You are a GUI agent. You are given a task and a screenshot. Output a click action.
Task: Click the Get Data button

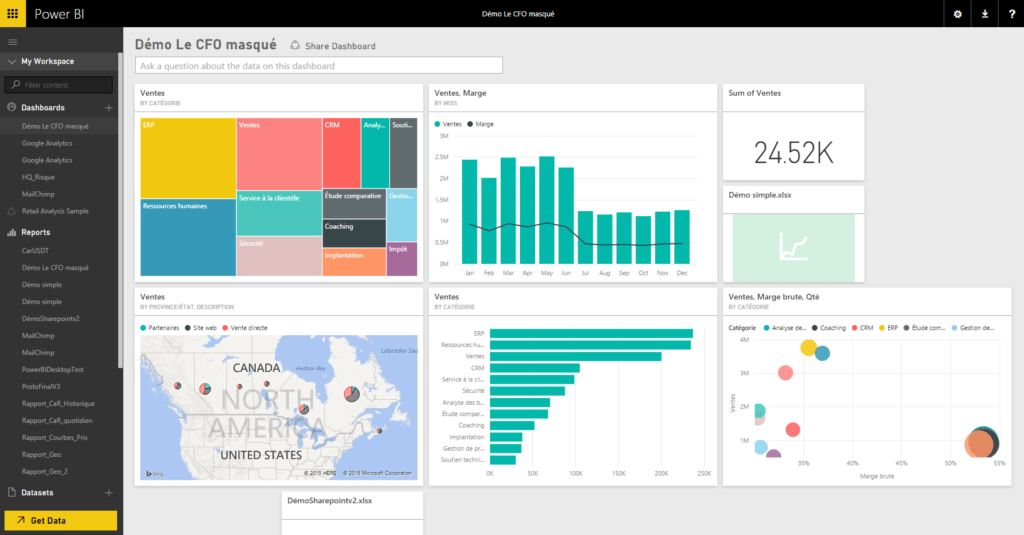pos(61,520)
